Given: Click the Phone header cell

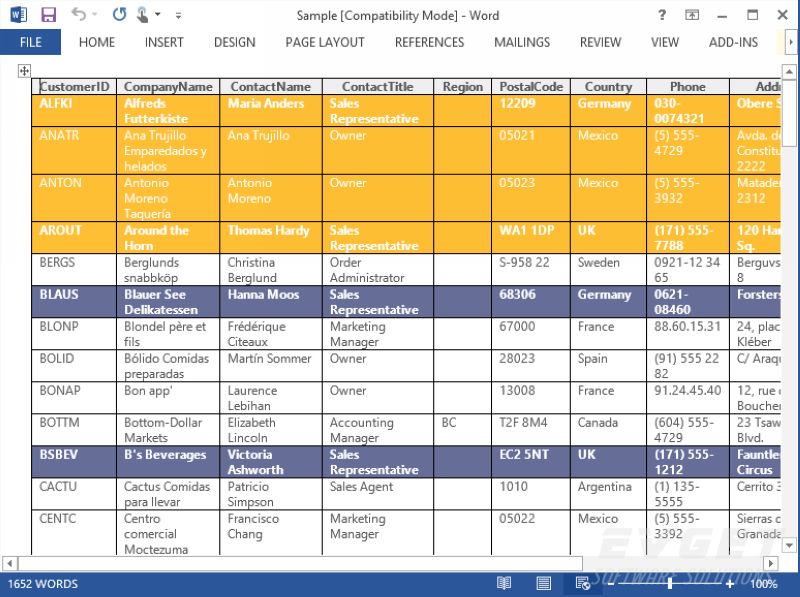Looking at the screenshot, I should [688, 87].
